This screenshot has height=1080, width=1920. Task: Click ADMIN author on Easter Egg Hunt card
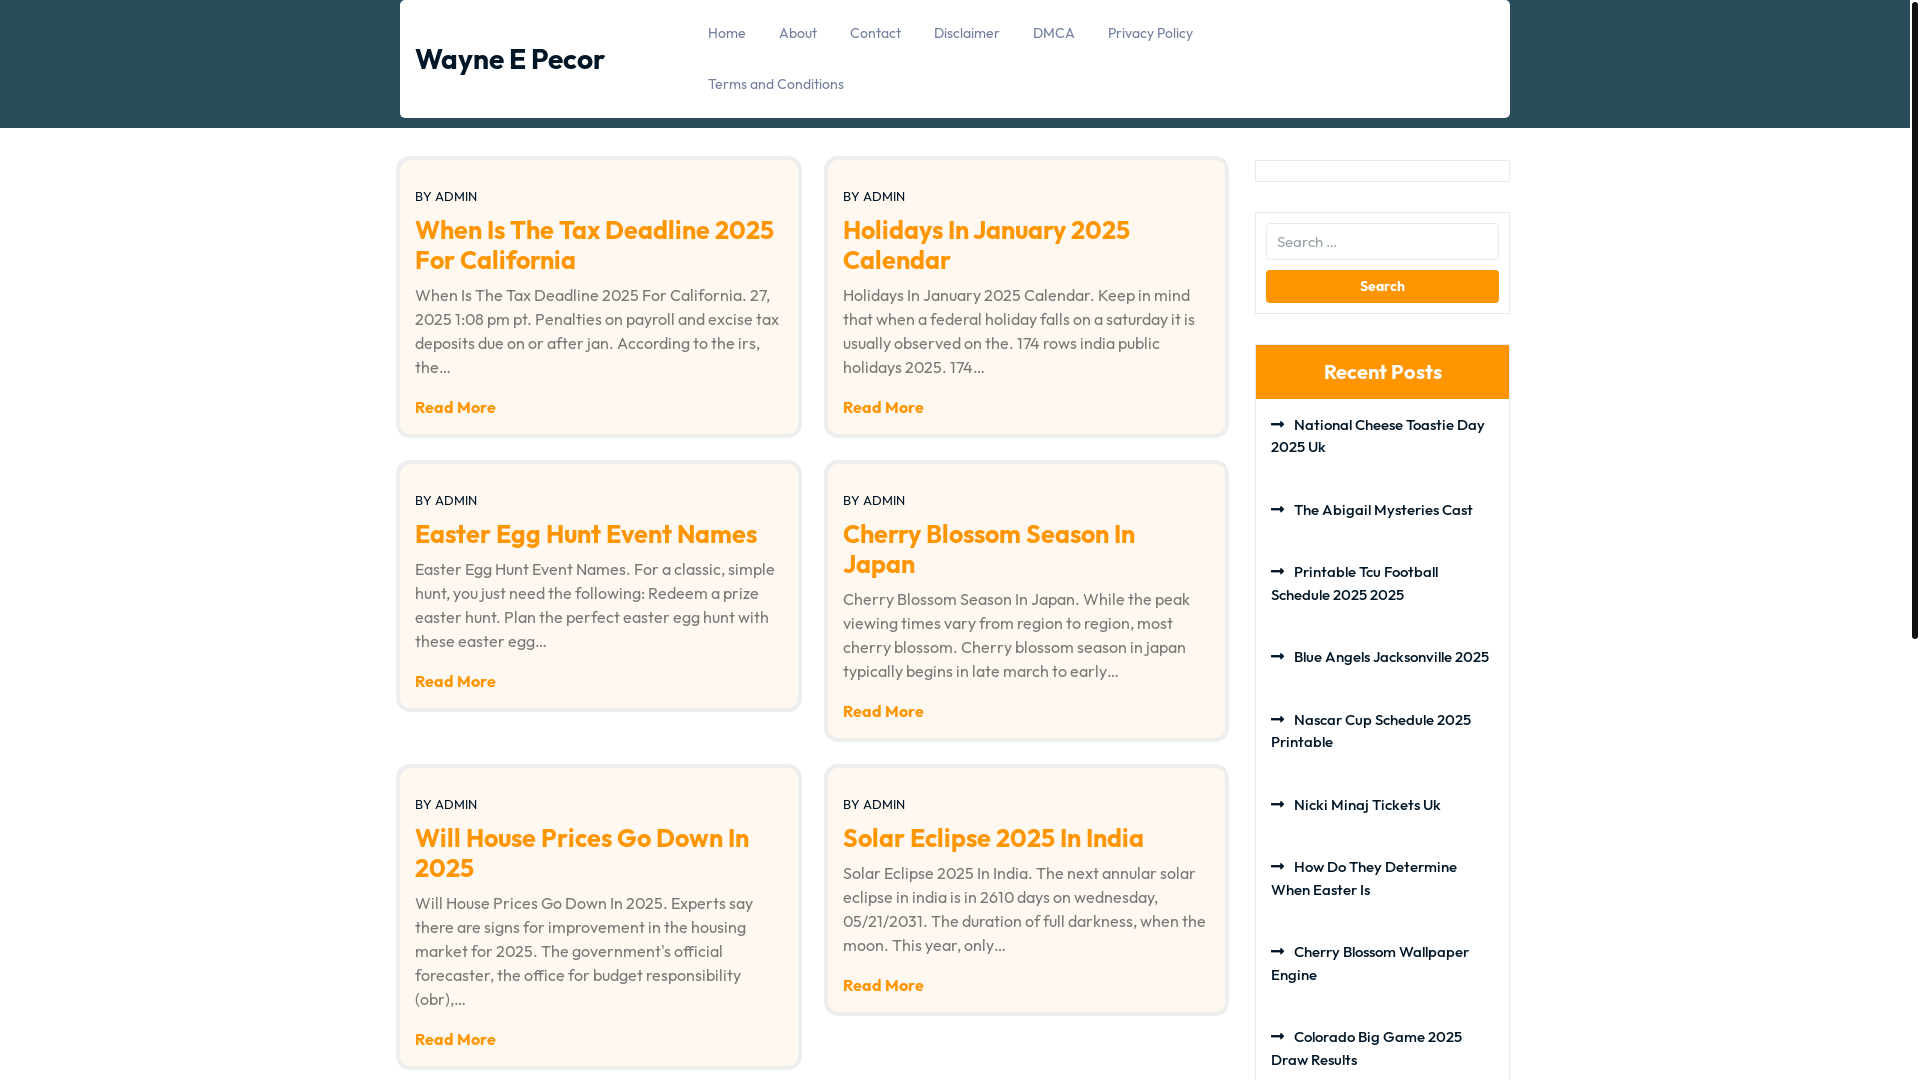tap(456, 500)
